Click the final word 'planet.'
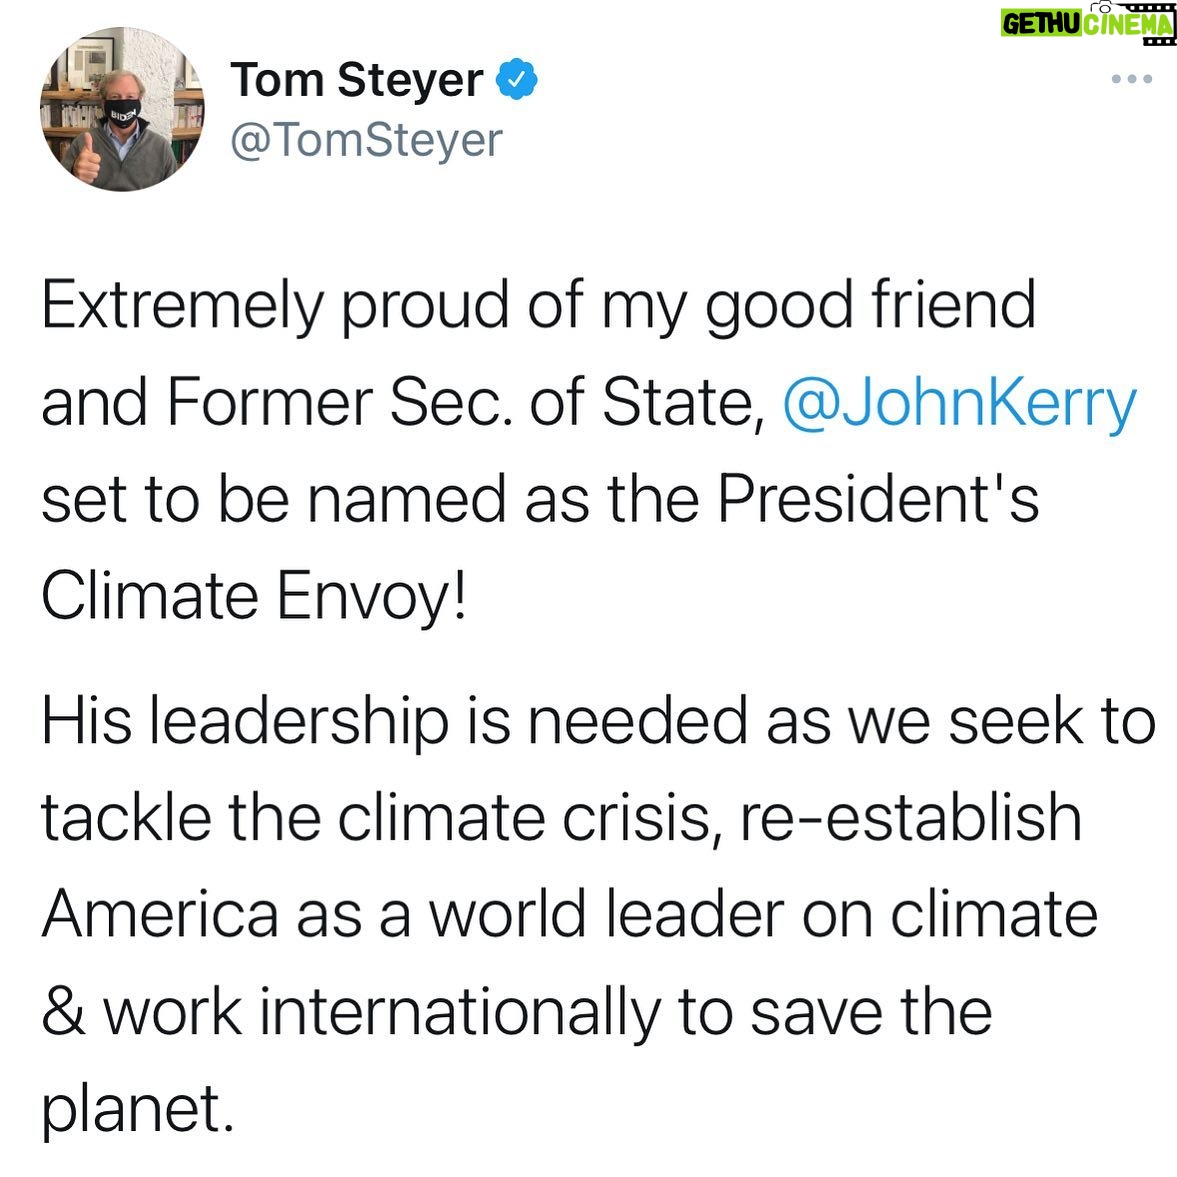This screenshot has width=1177, height=1177. click(x=137, y=1109)
